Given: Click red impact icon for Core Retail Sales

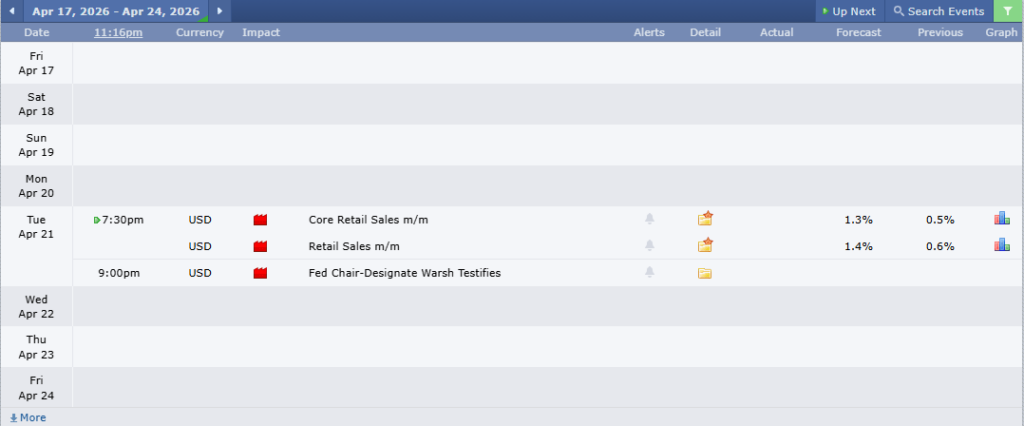Looking at the screenshot, I should click(261, 220).
